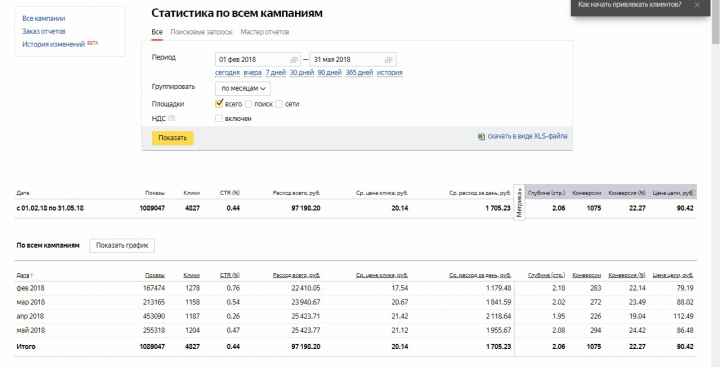Click the 'май 2018' row label
Screen dimensions: 720x367
(31, 330)
